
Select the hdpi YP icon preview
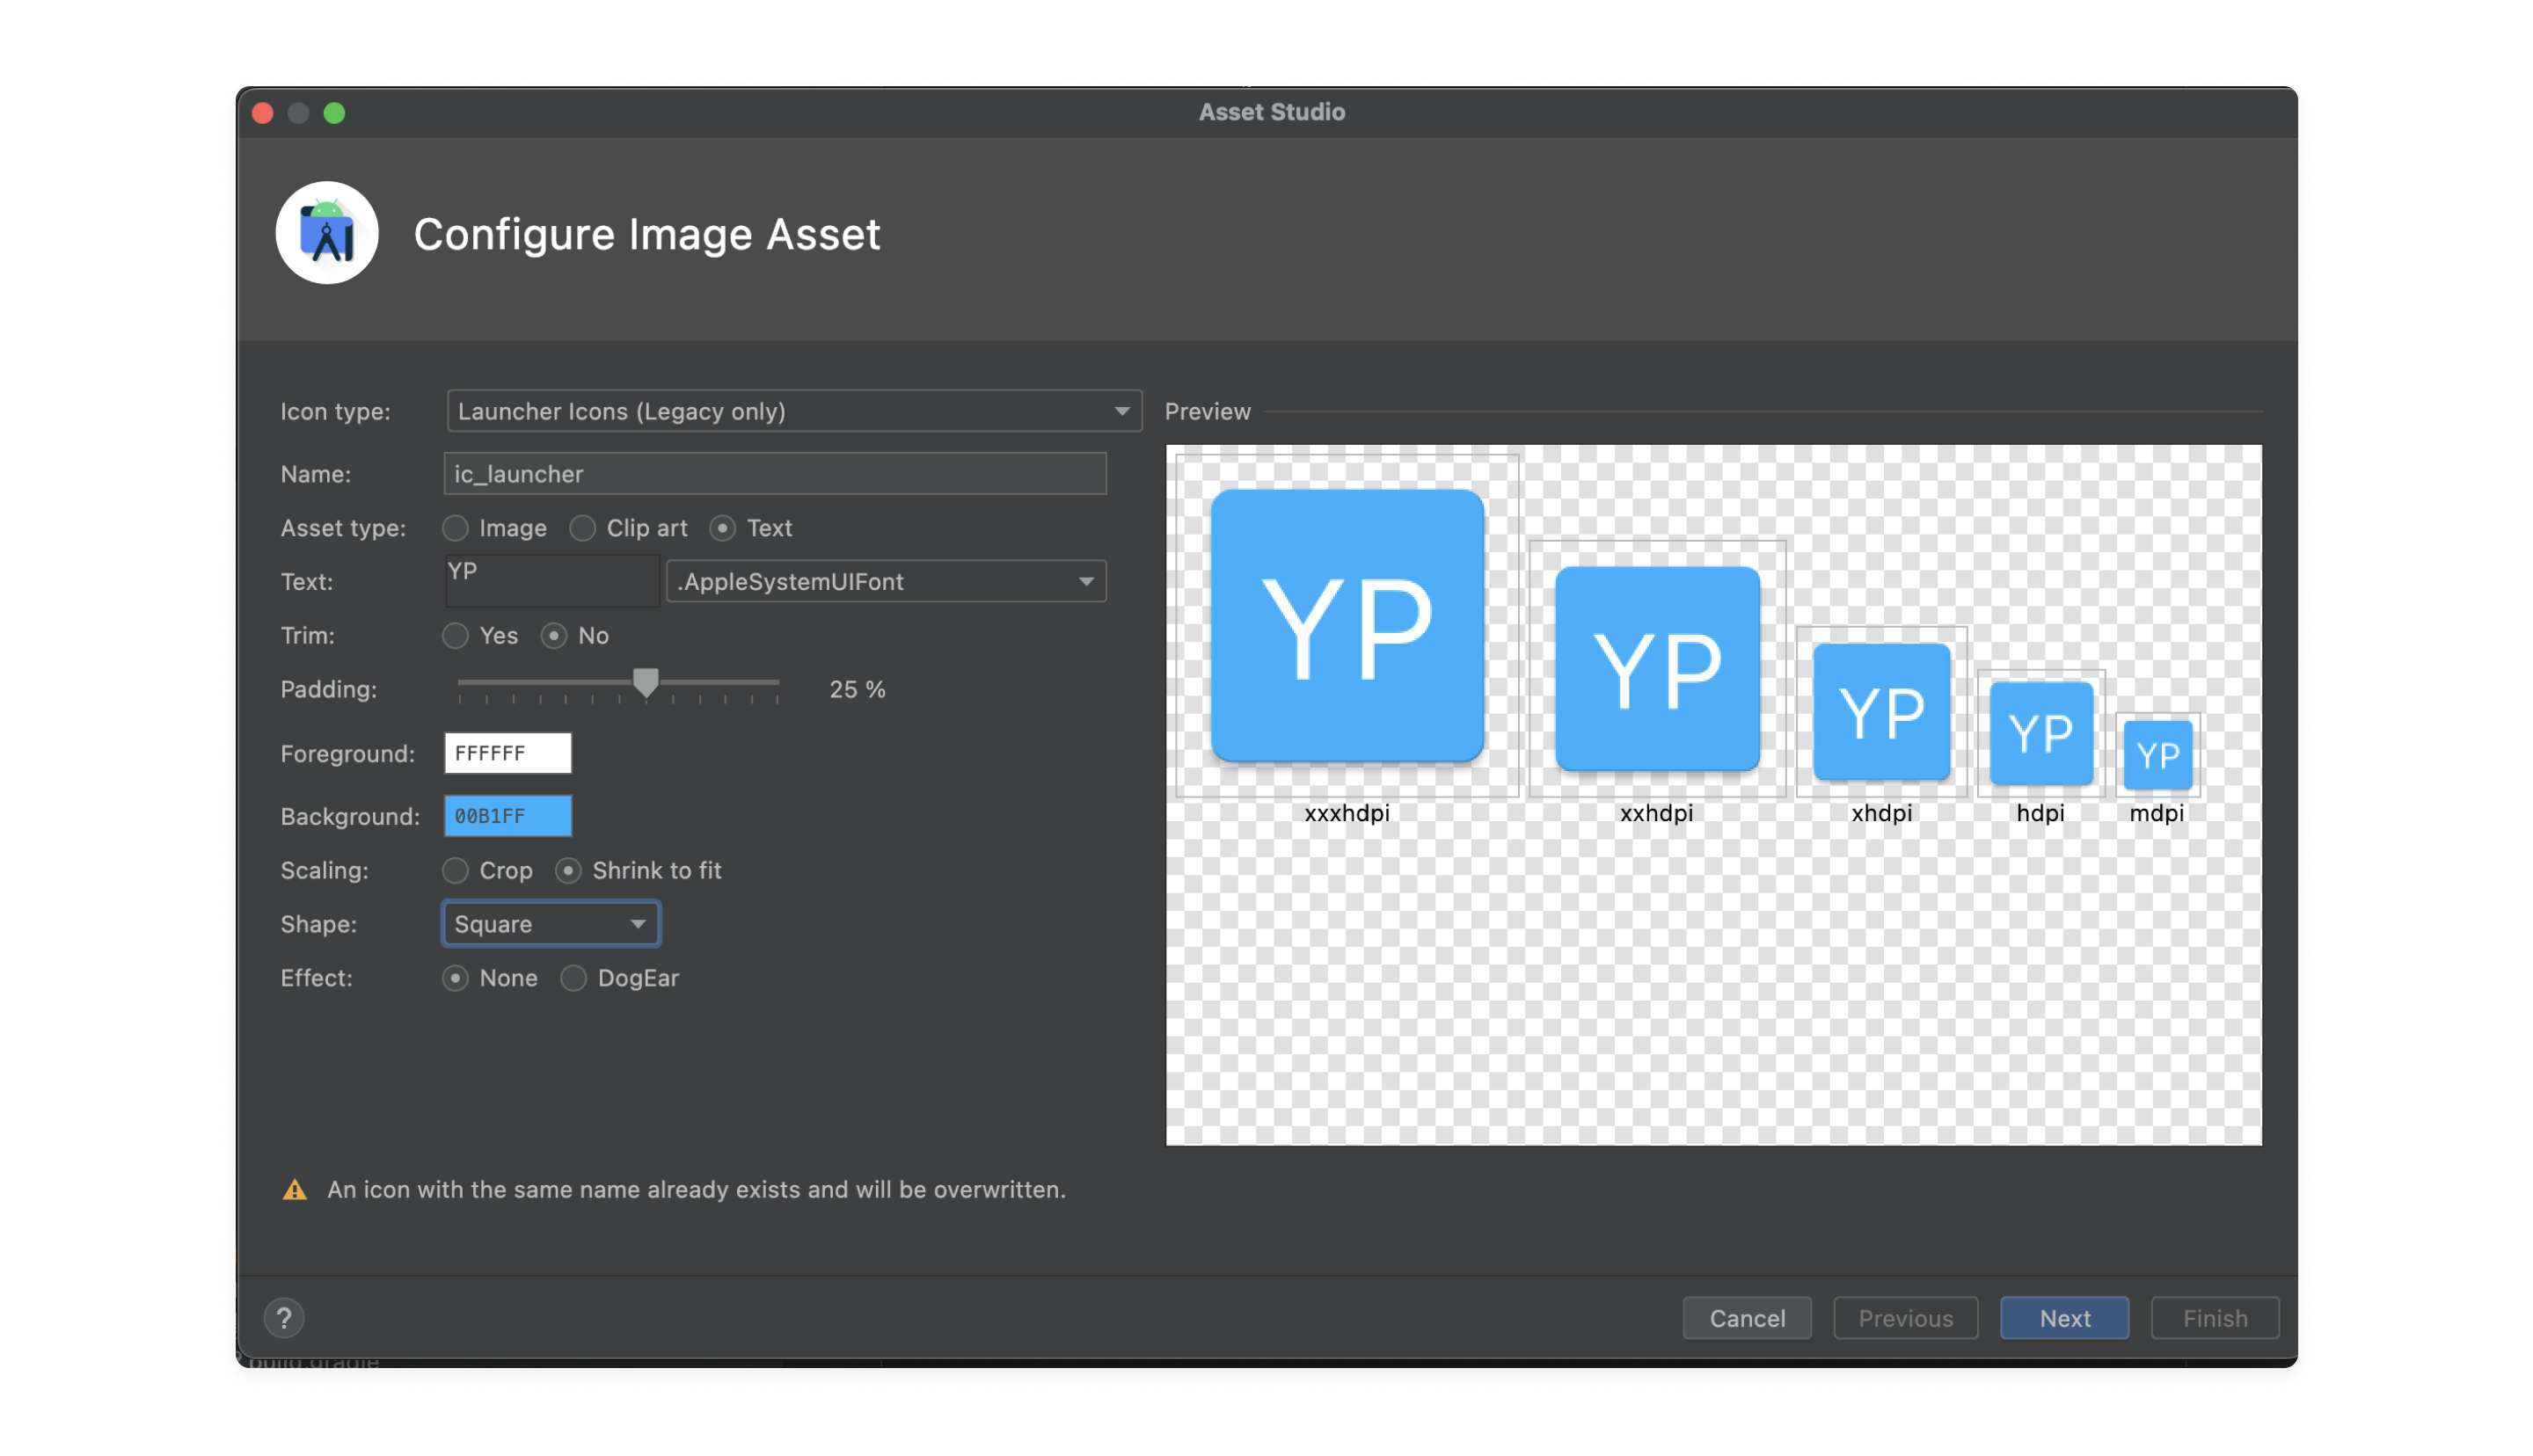(2040, 733)
